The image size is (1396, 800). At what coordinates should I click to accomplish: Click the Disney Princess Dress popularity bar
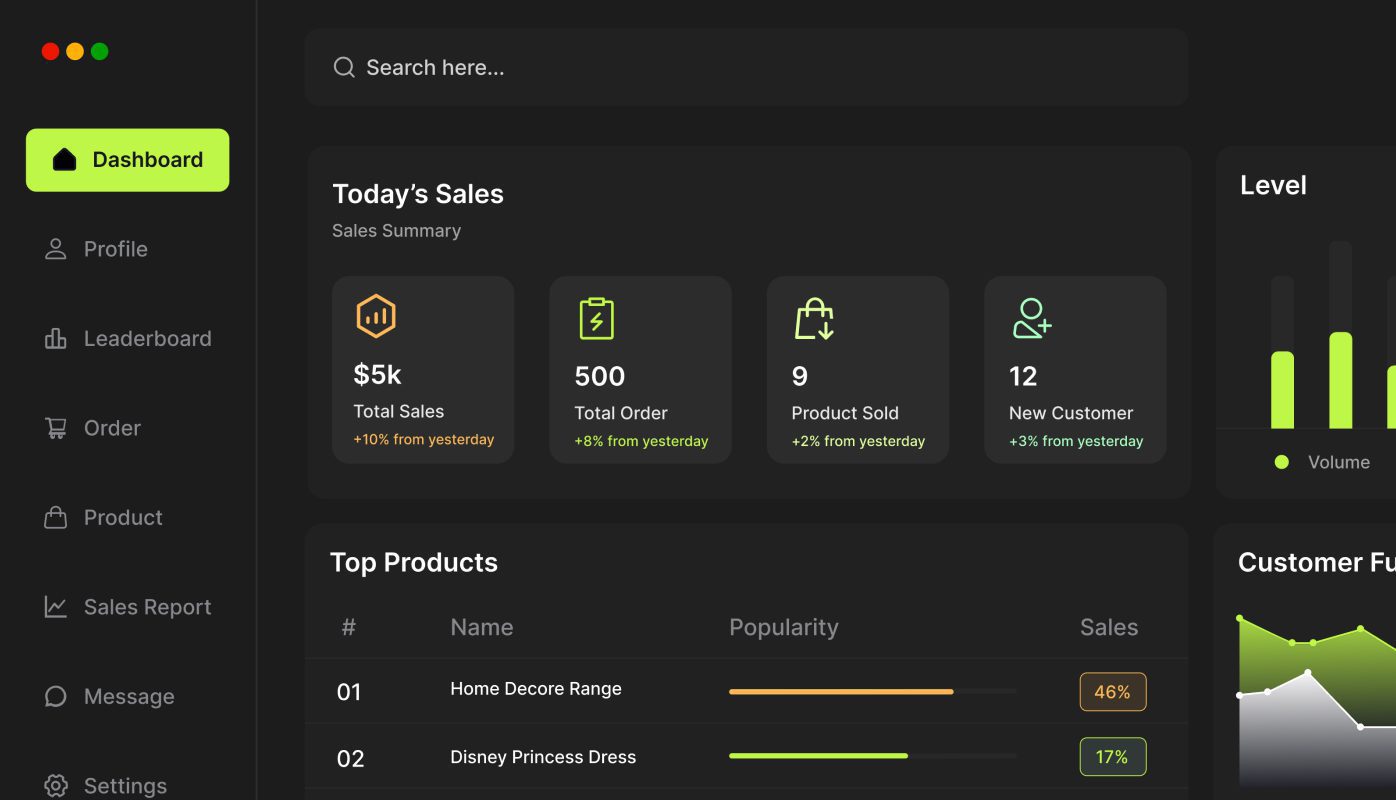tap(818, 756)
